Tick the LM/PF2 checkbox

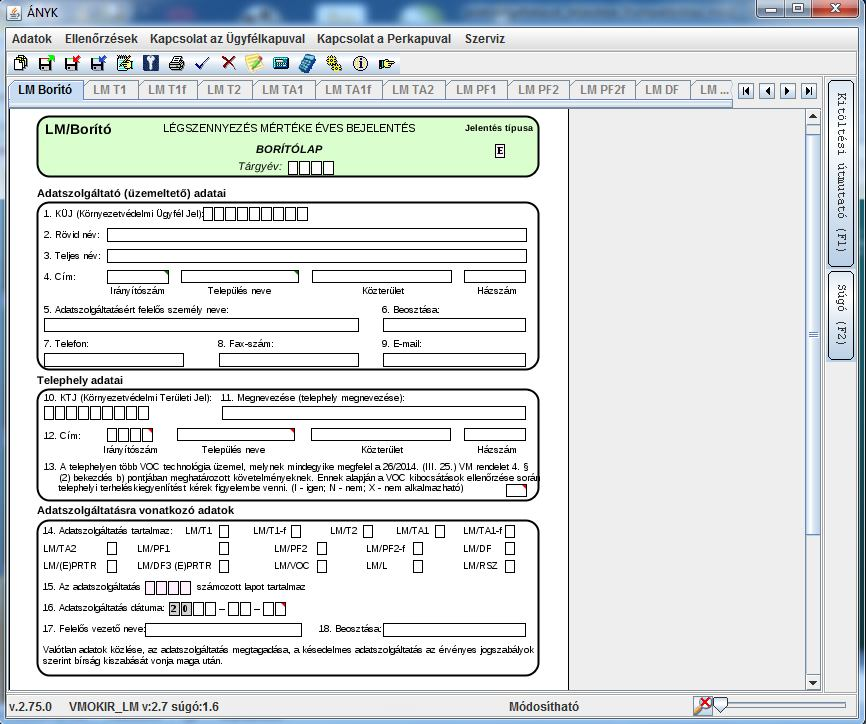[x=322, y=548]
